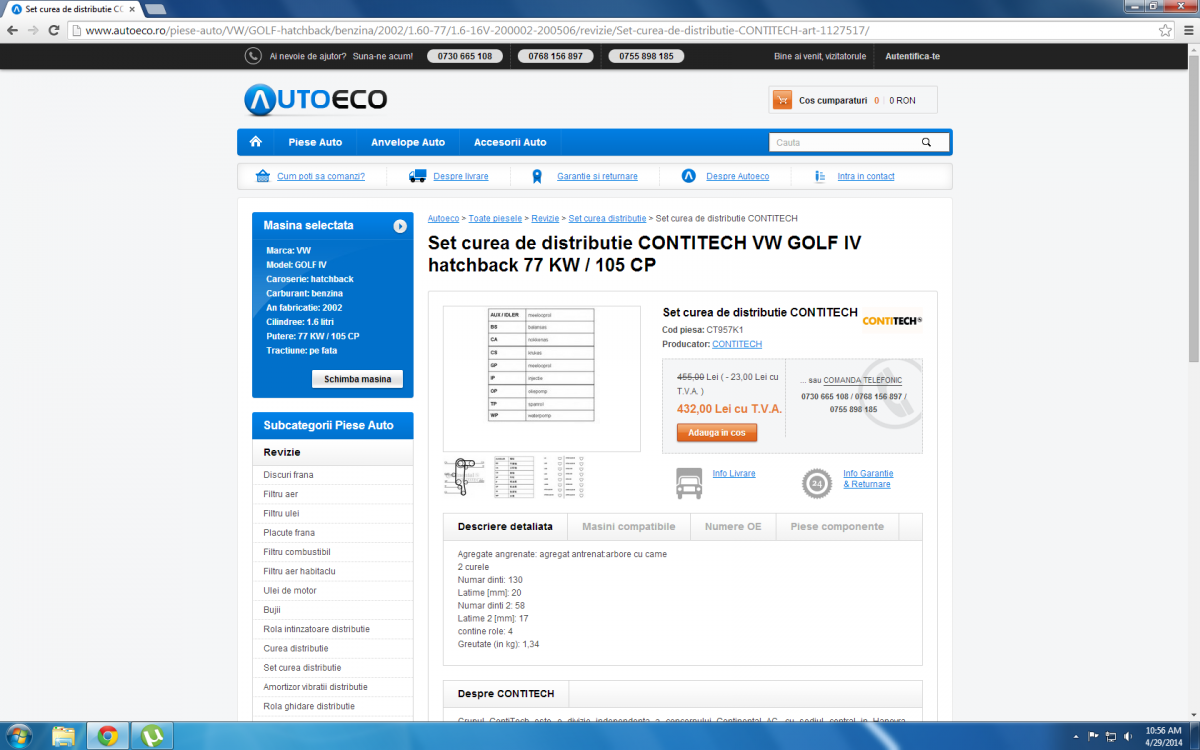Click the Cauta search field
The width and height of the screenshot is (1200, 750).
click(x=843, y=142)
